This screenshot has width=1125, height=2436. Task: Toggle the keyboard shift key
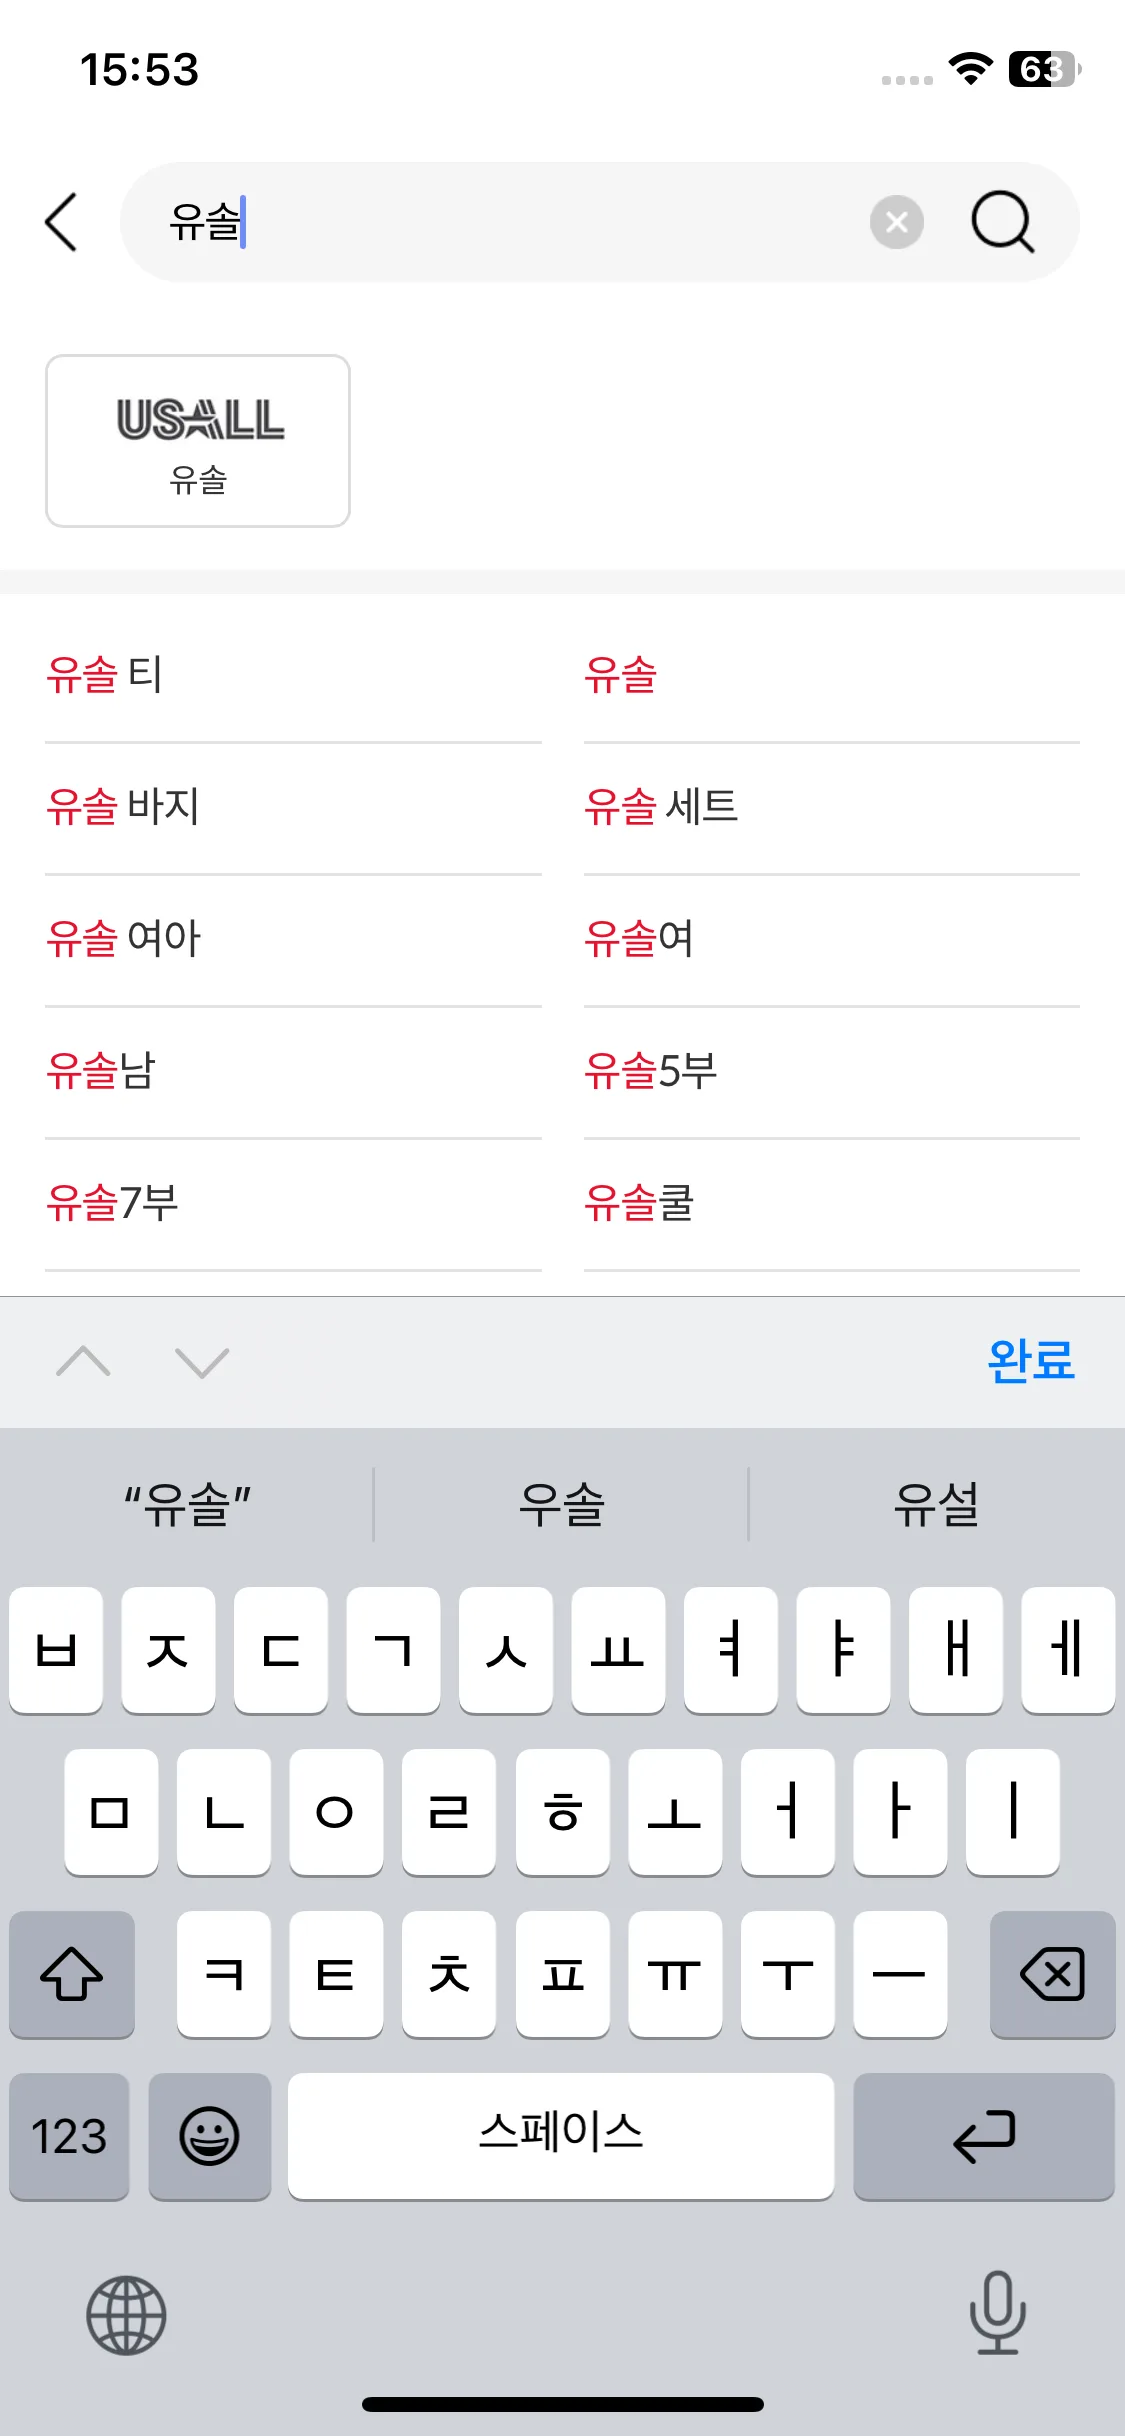[72, 1974]
